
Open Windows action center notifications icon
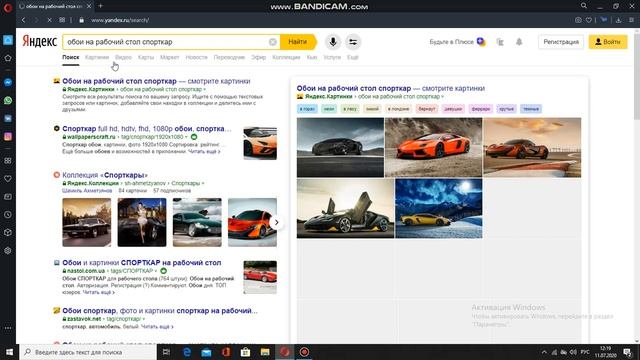[x=627, y=352]
